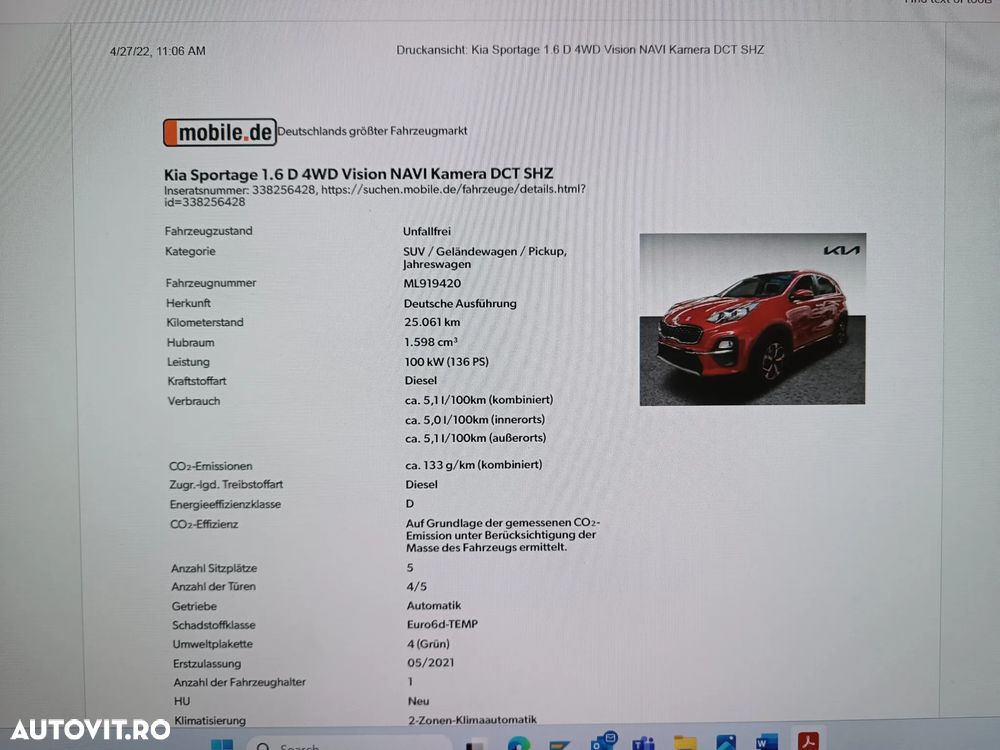
Task: Click the Hubraum label
Action: tap(191, 342)
